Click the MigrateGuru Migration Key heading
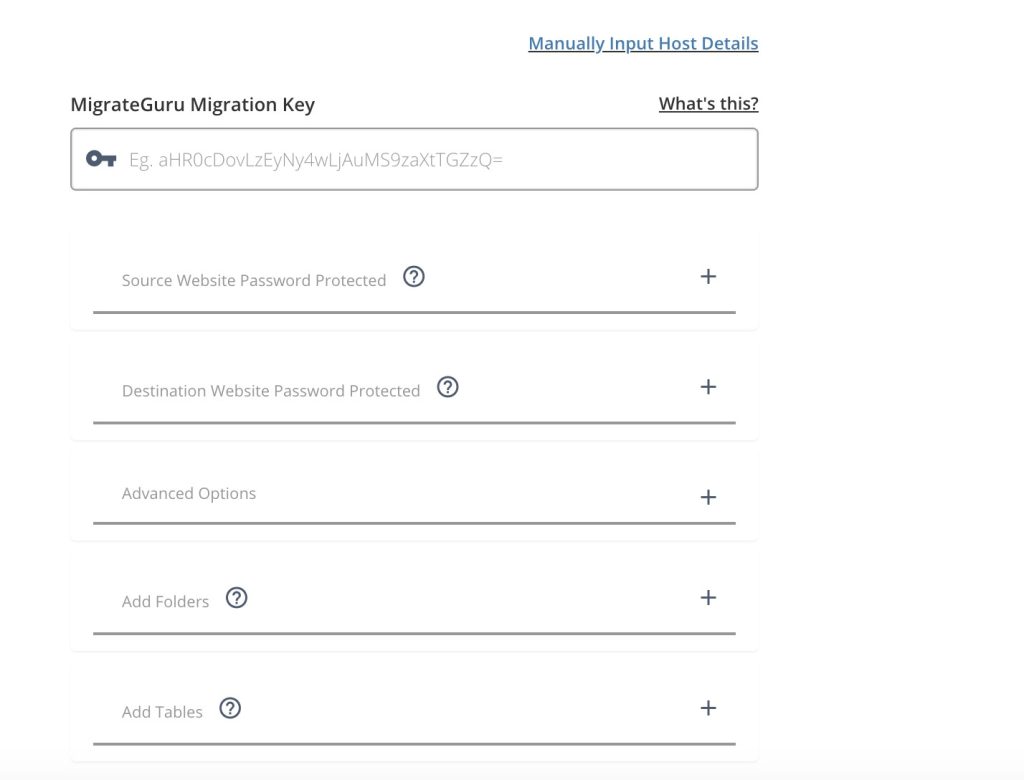 coord(193,105)
